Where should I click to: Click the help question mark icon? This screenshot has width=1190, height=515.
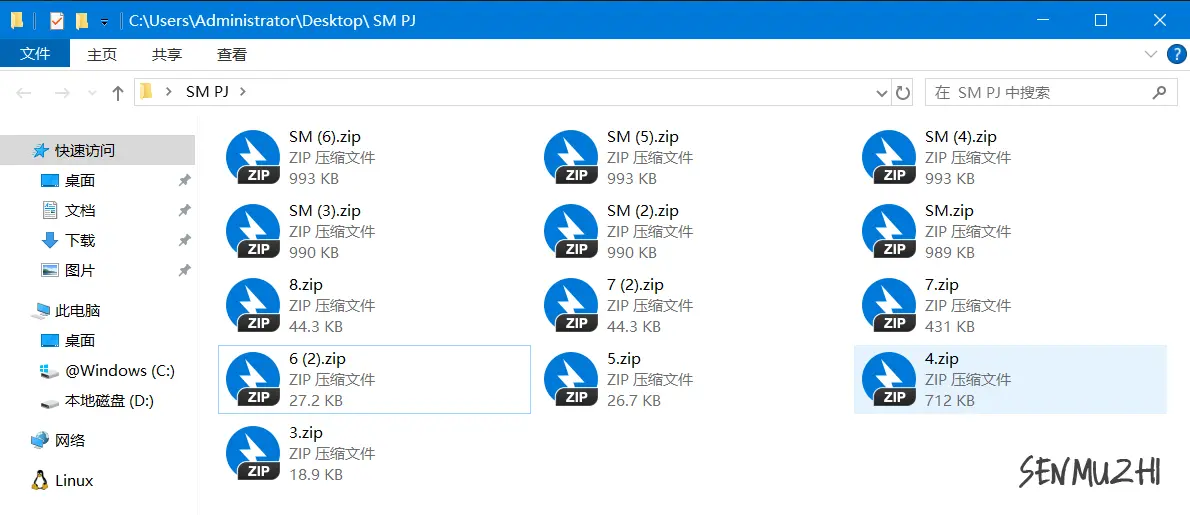click(x=1173, y=54)
